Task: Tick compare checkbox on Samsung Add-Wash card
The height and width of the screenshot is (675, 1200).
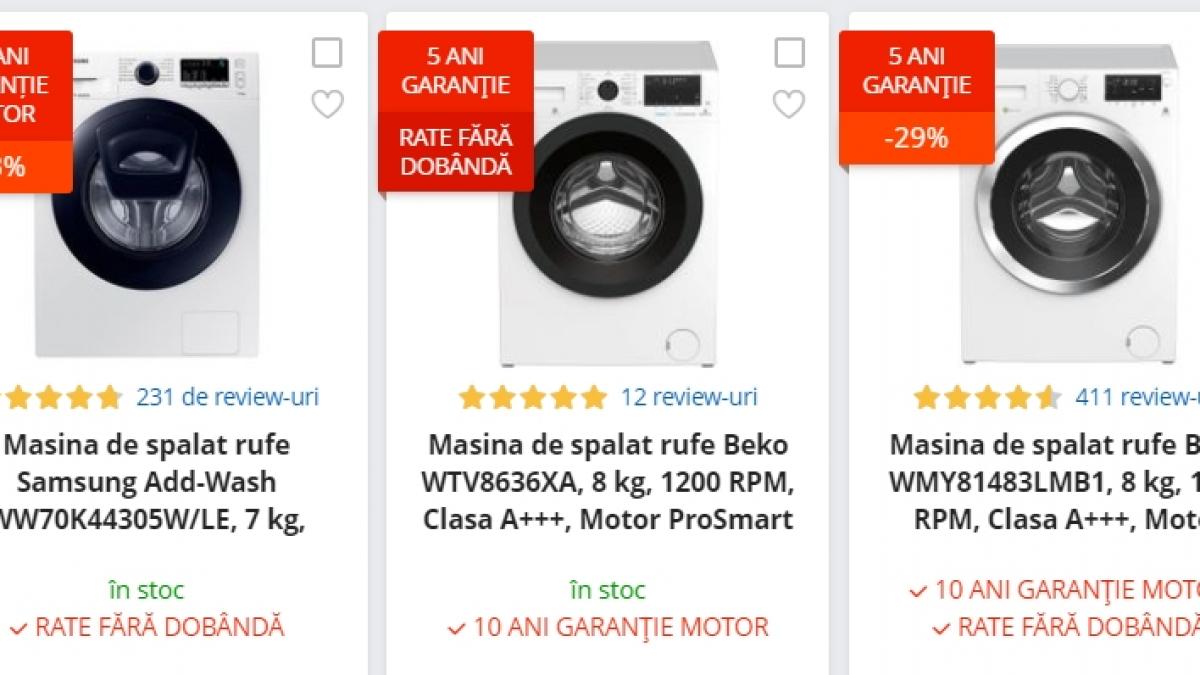Action: pos(327,53)
